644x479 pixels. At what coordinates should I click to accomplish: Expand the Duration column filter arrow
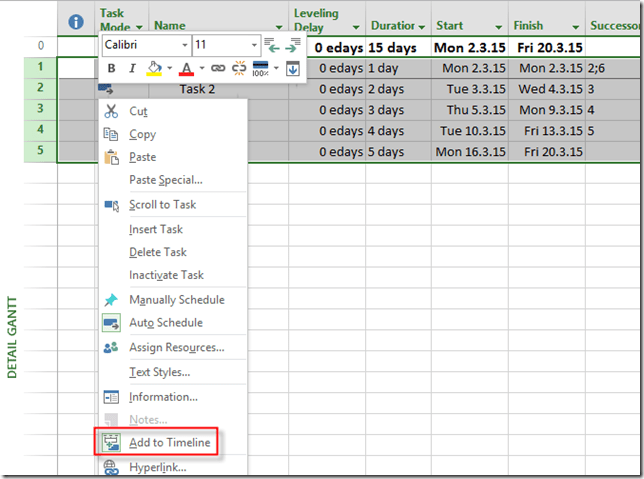coord(423,26)
